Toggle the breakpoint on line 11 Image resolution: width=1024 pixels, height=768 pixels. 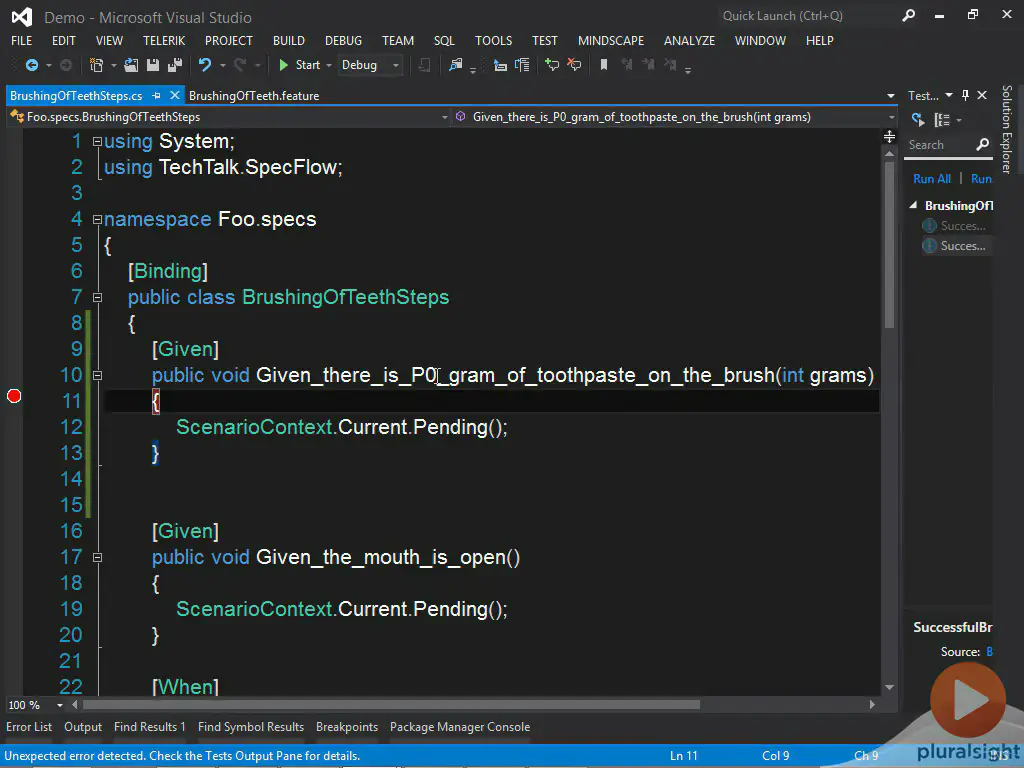pyautogui.click(x=14, y=397)
